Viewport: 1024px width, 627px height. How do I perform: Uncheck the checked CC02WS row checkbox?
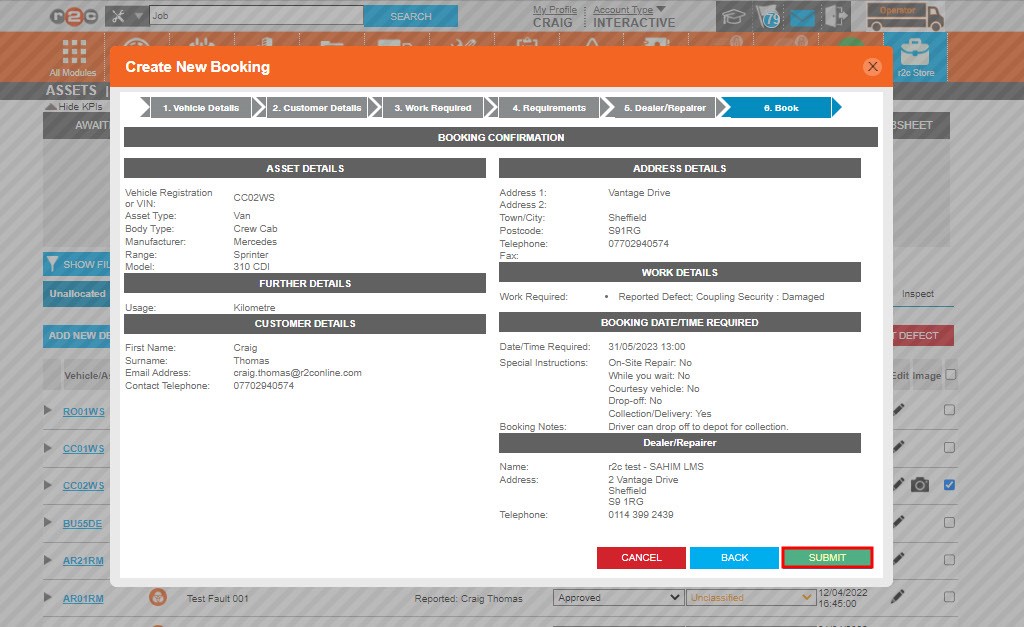pos(949,485)
